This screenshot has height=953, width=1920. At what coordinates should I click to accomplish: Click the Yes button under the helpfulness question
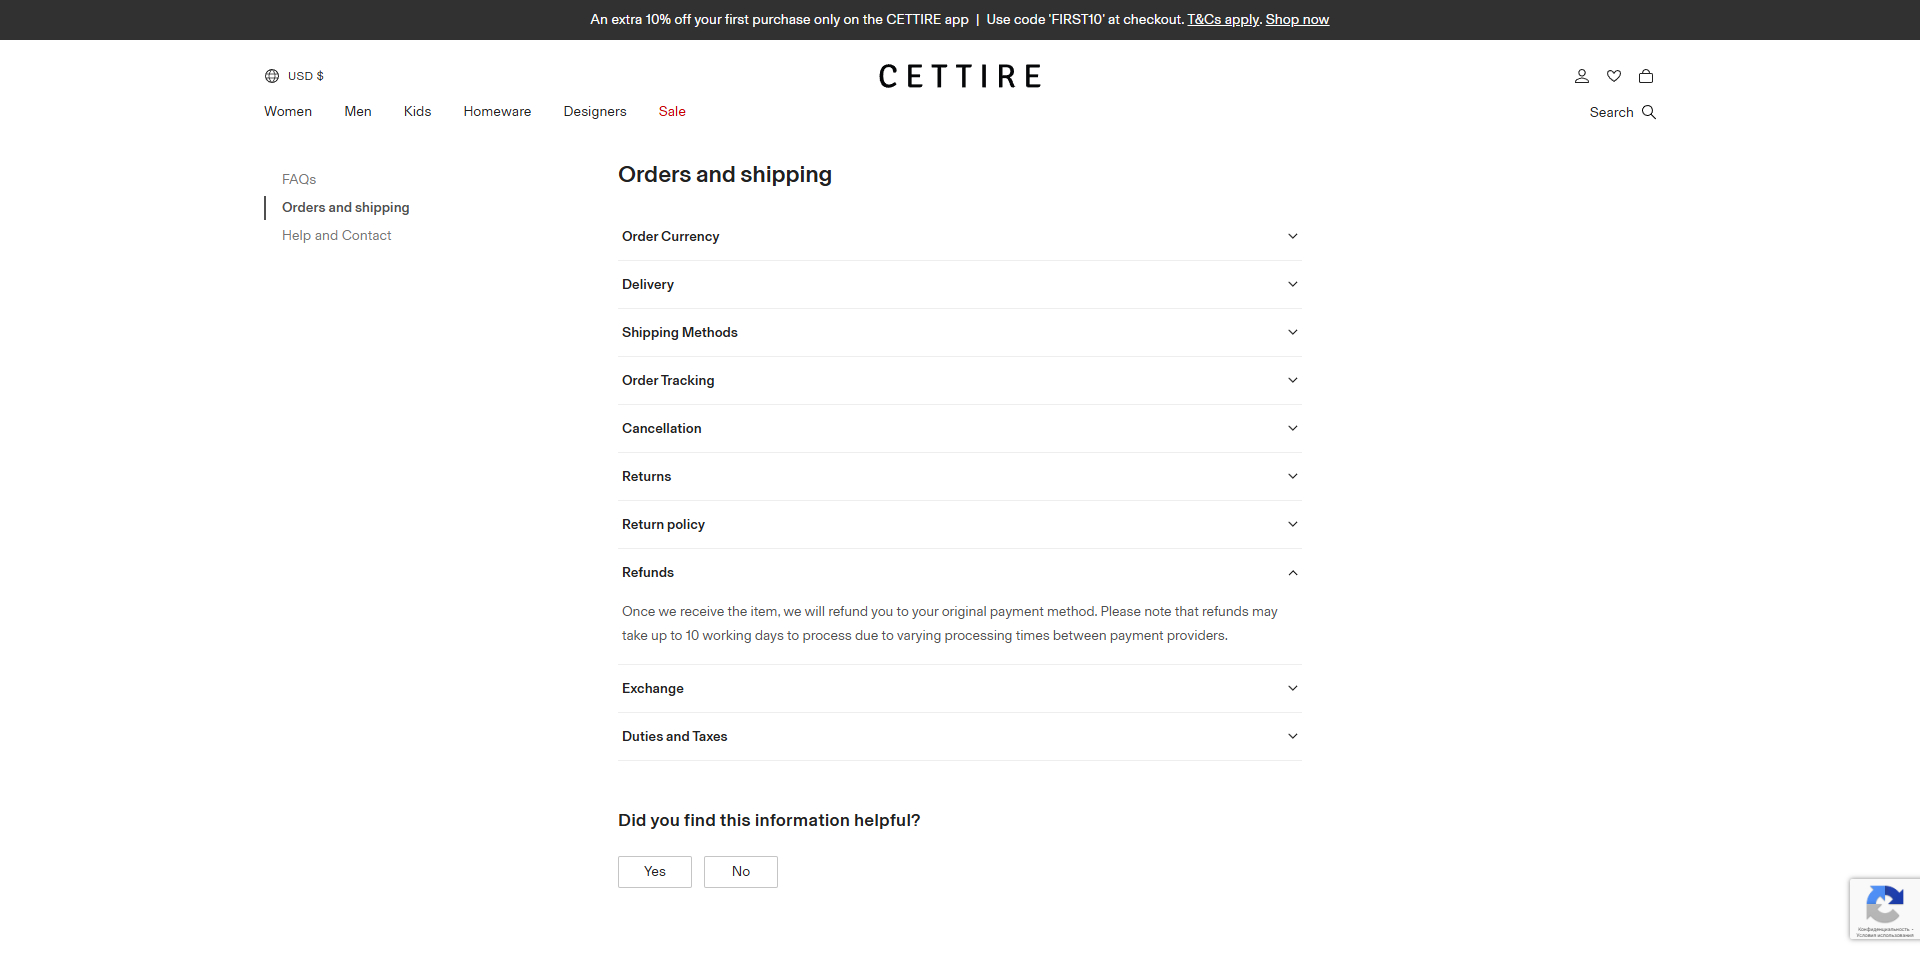point(654,871)
